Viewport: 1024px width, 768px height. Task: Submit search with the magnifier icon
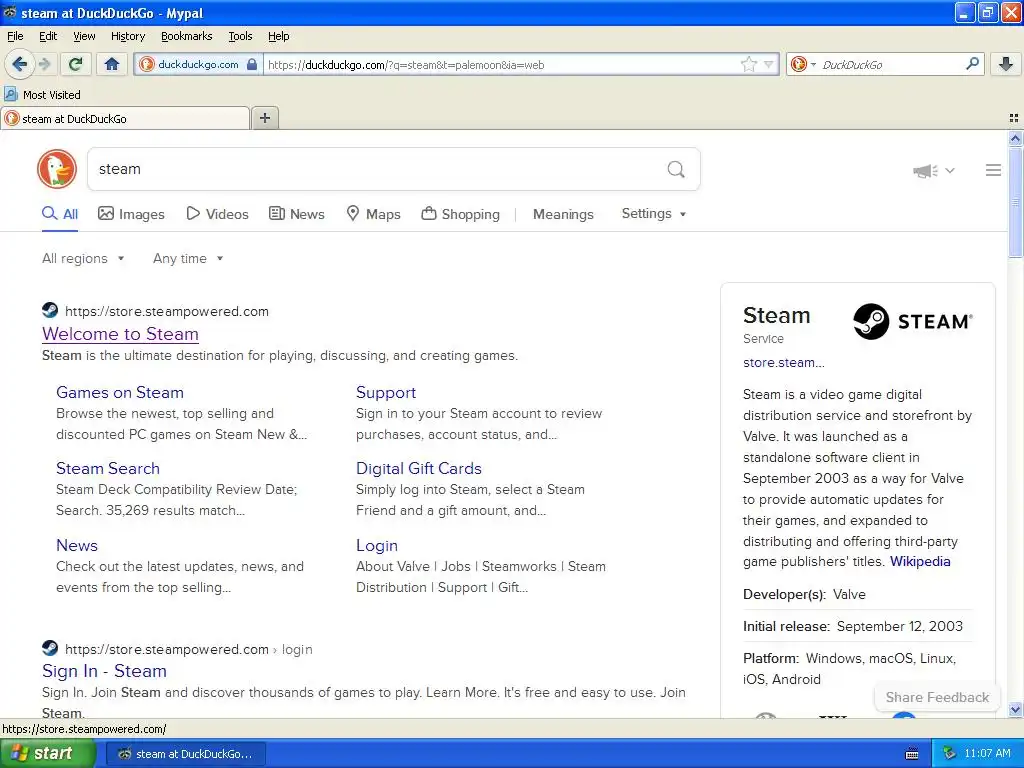point(676,170)
